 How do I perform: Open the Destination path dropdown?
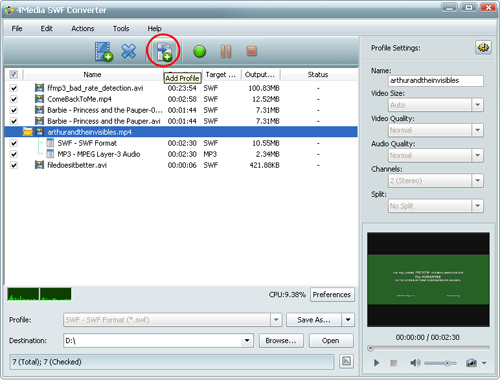tap(247, 341)
